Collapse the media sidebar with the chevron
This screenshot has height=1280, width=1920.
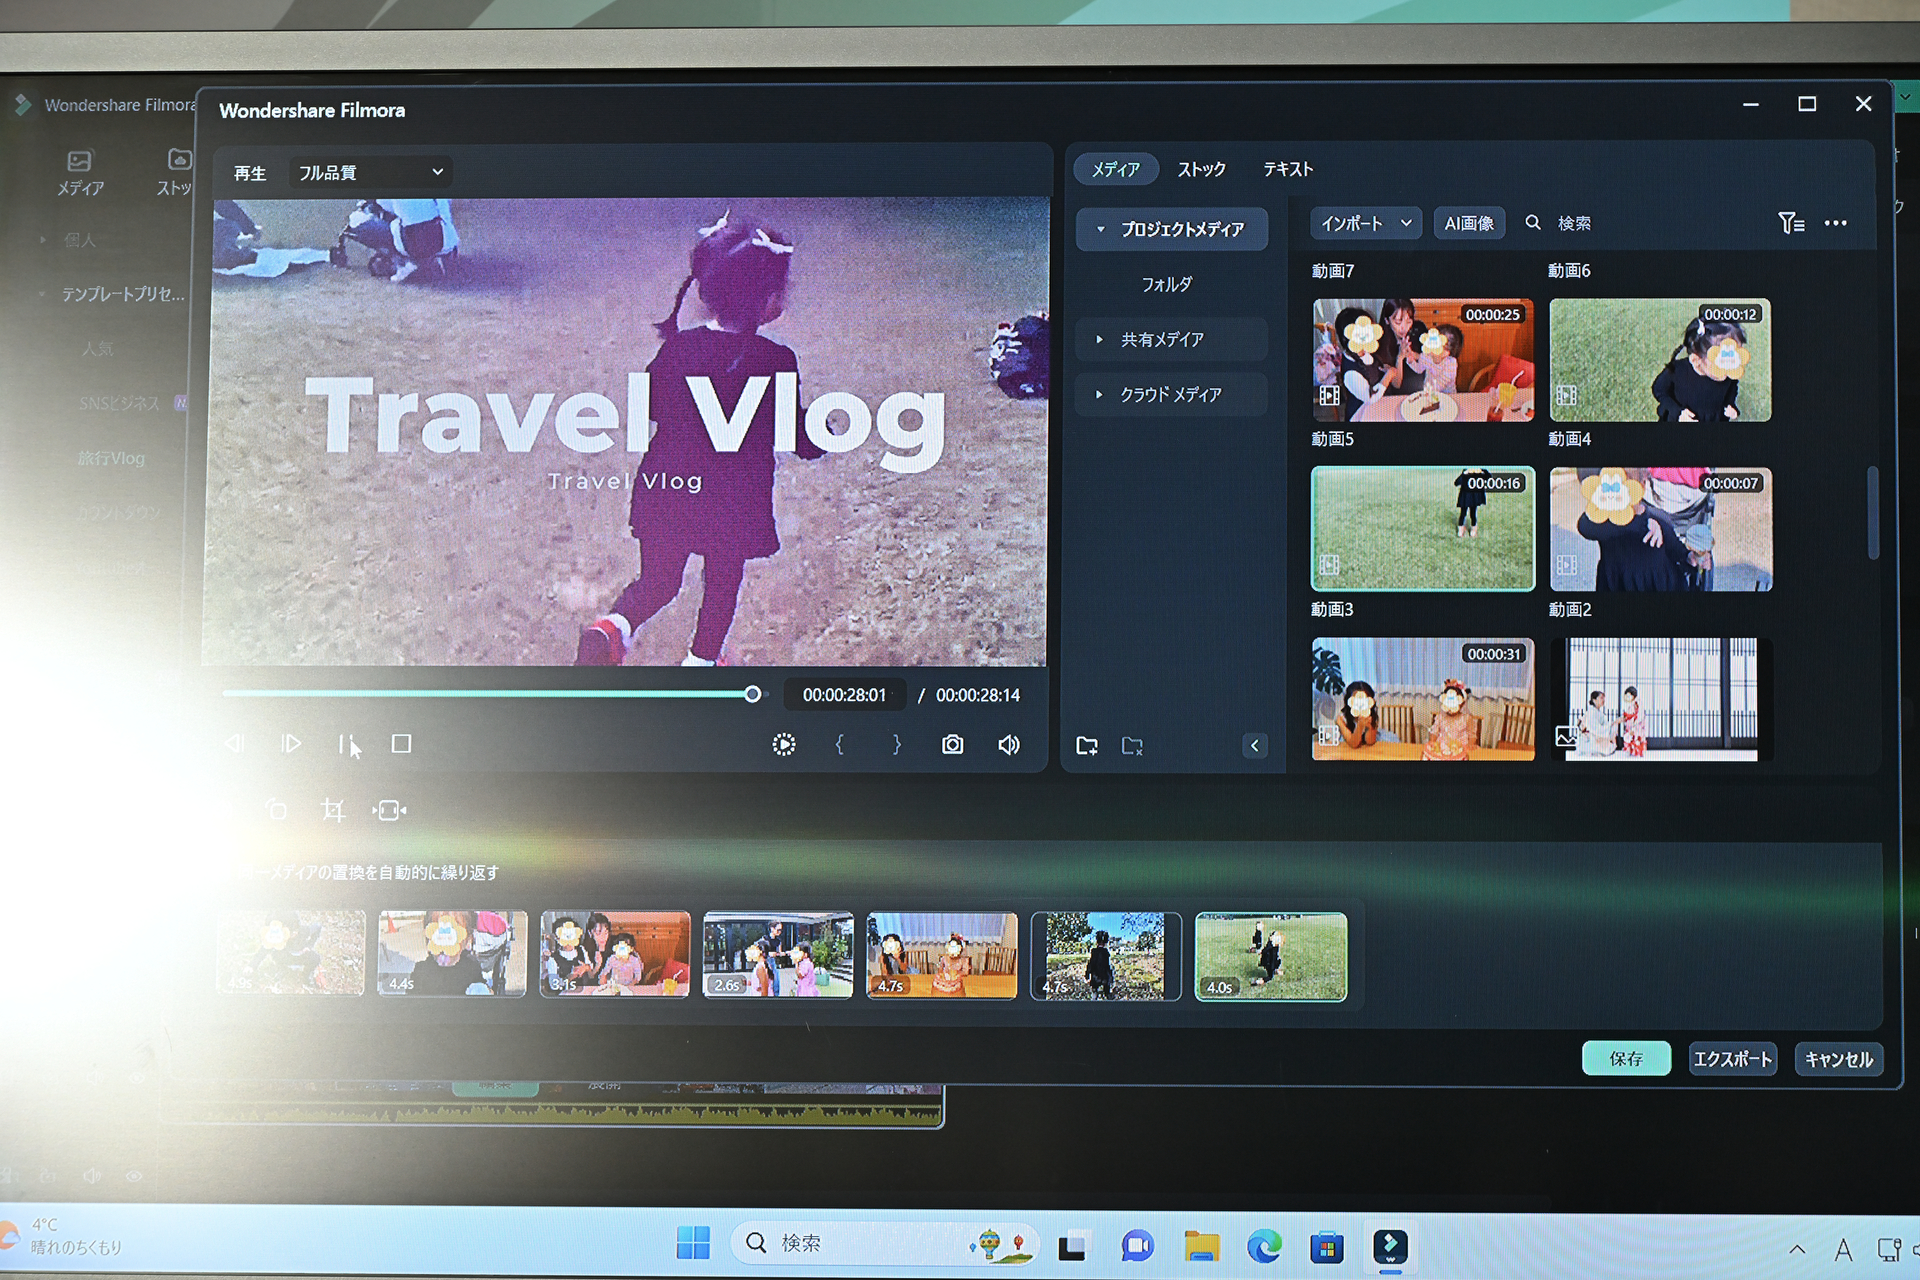pyautogui.click(x=1254, y=746)
